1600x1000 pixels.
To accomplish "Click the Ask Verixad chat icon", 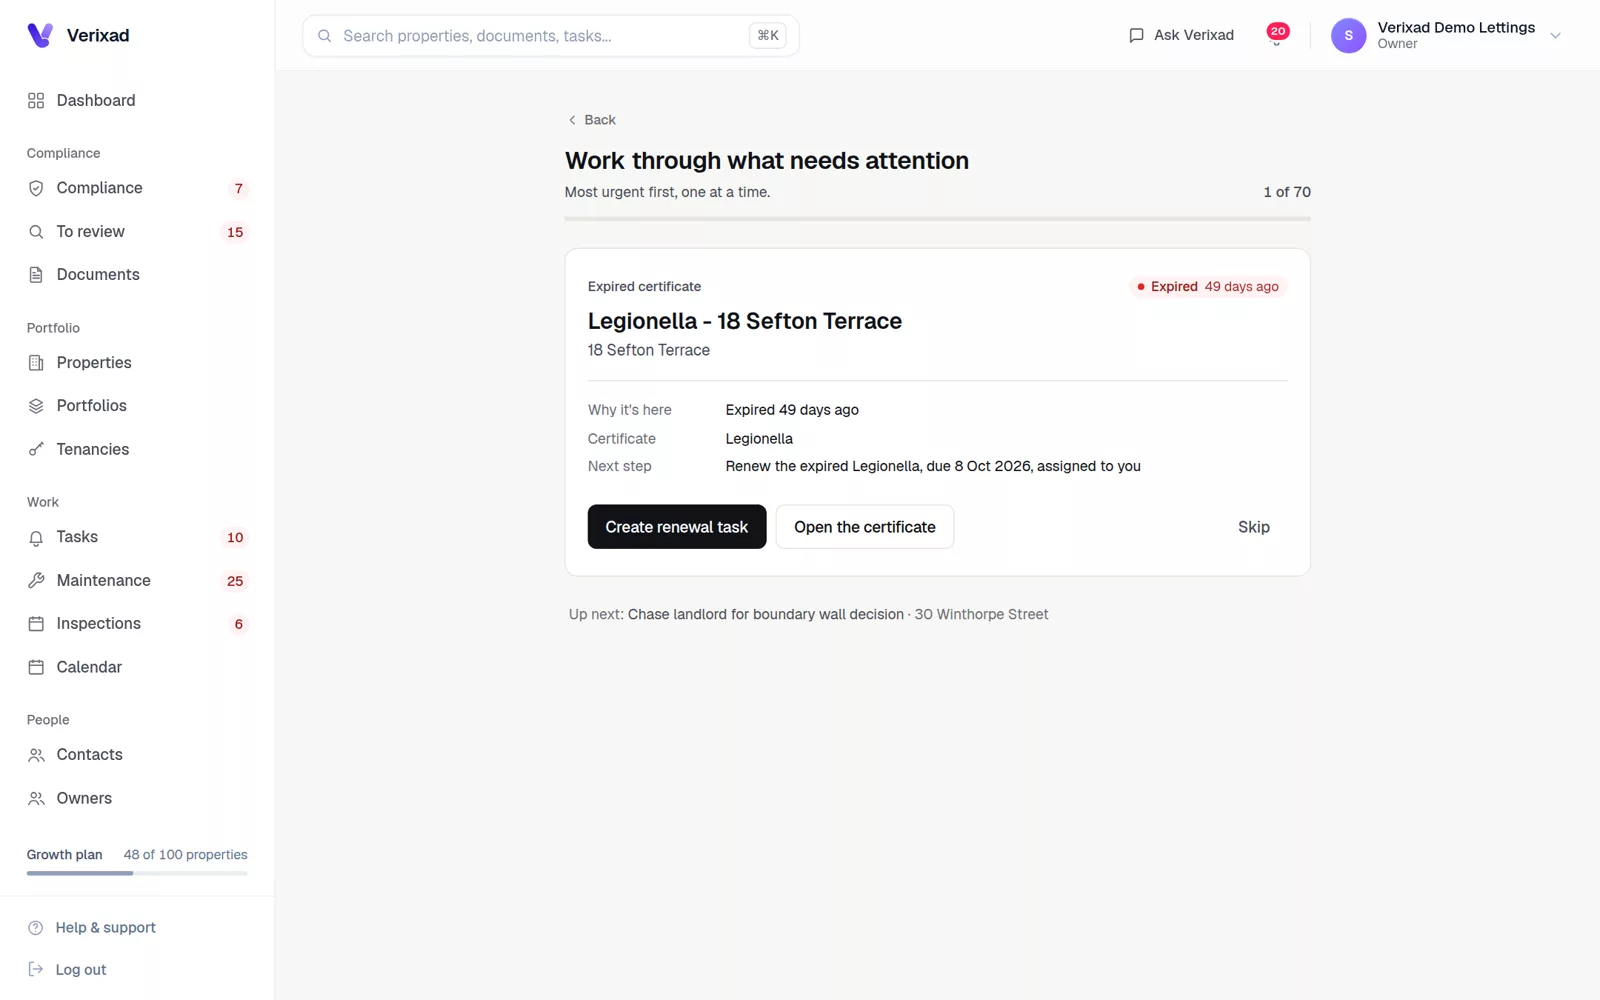I will pyautogui.click(x=1136, y=36).
